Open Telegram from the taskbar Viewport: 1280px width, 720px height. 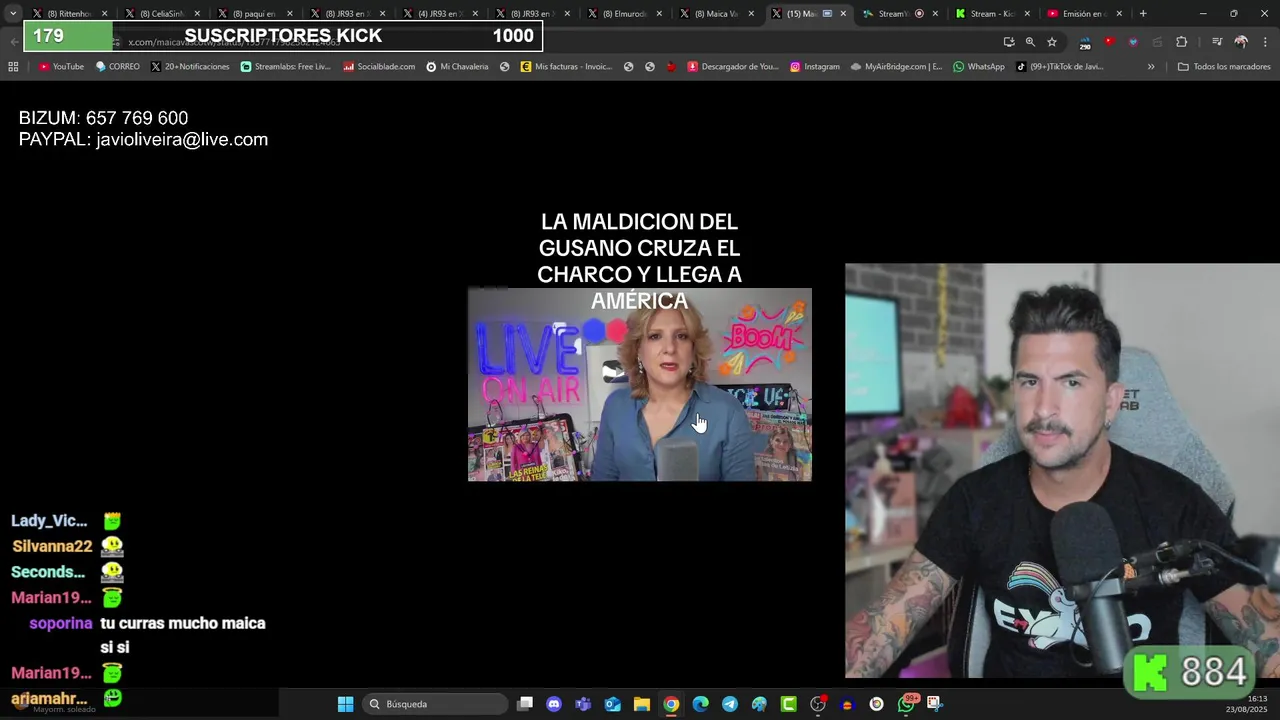coord(730,704)
